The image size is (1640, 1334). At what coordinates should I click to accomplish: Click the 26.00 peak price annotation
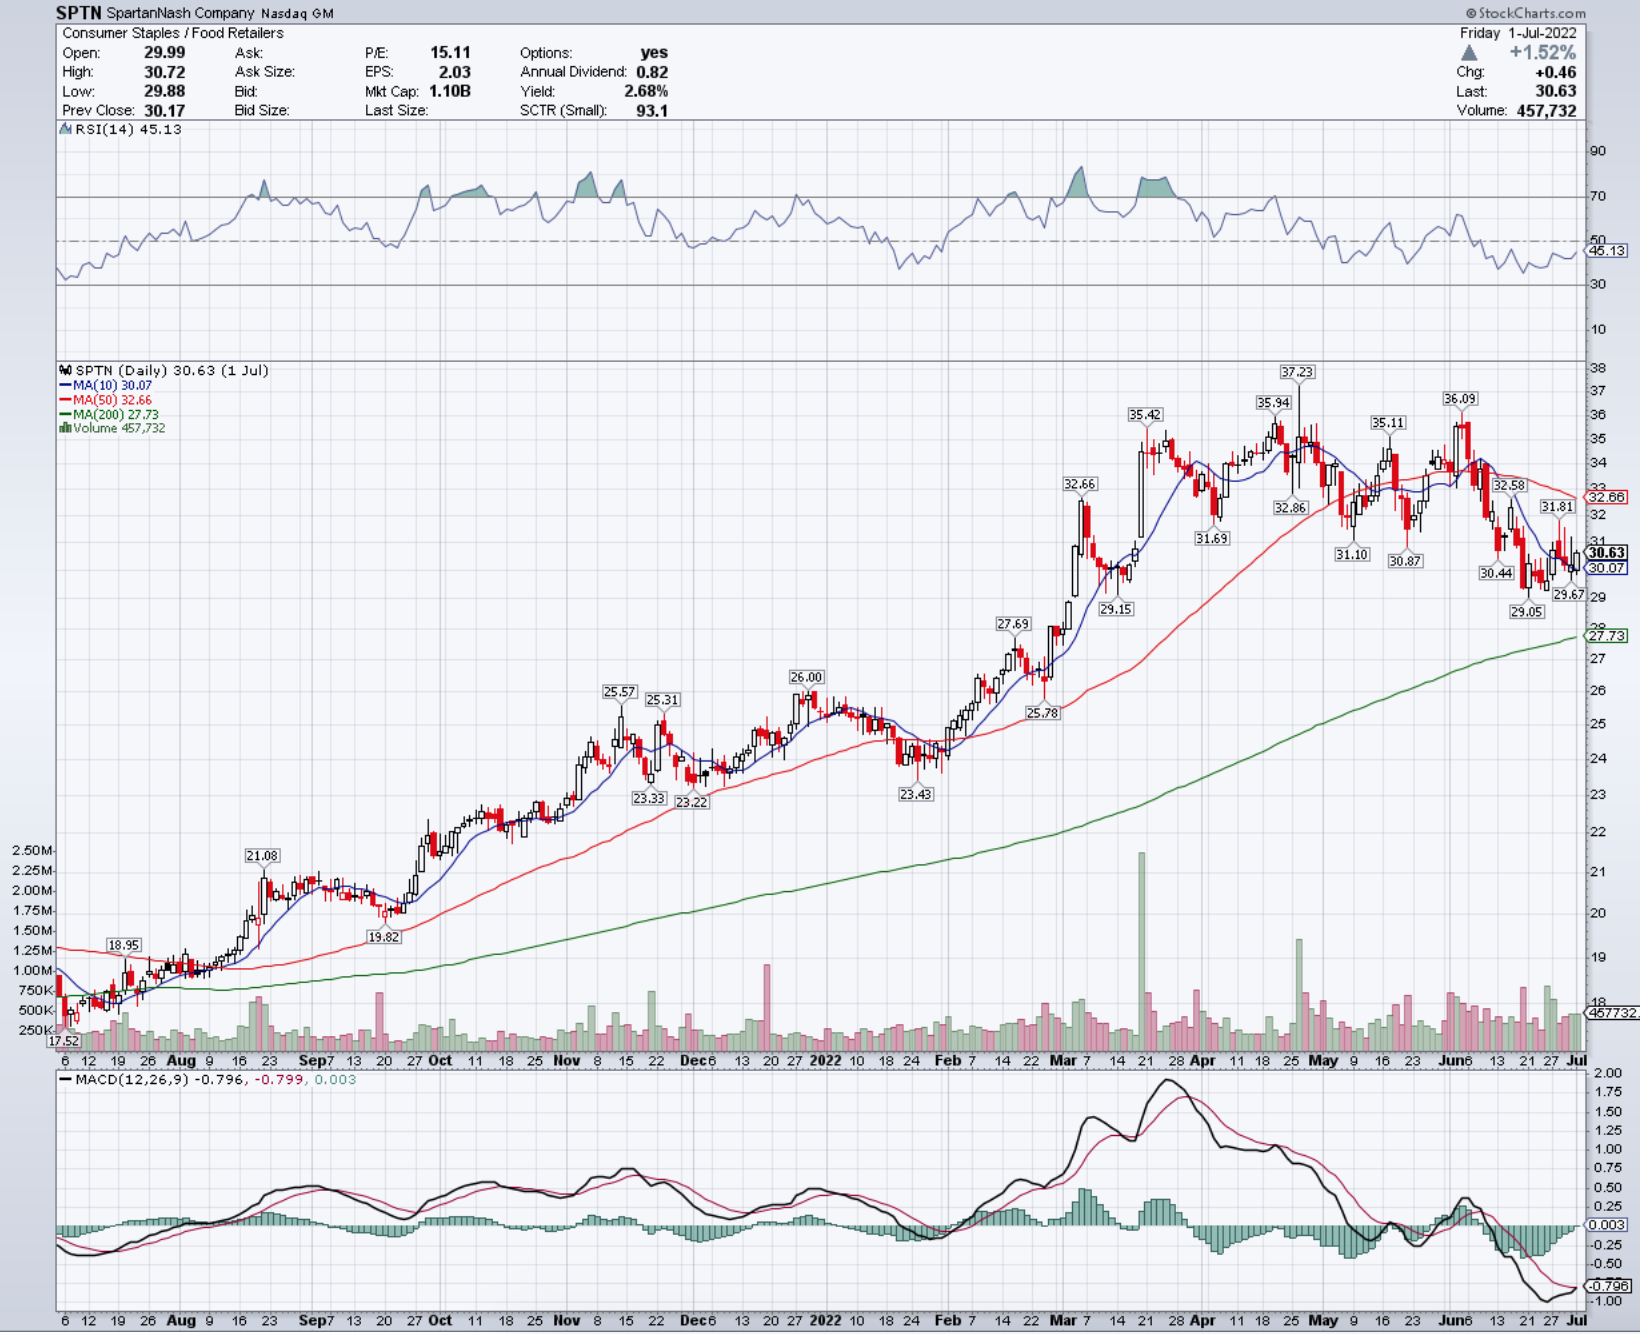point(807,677)
